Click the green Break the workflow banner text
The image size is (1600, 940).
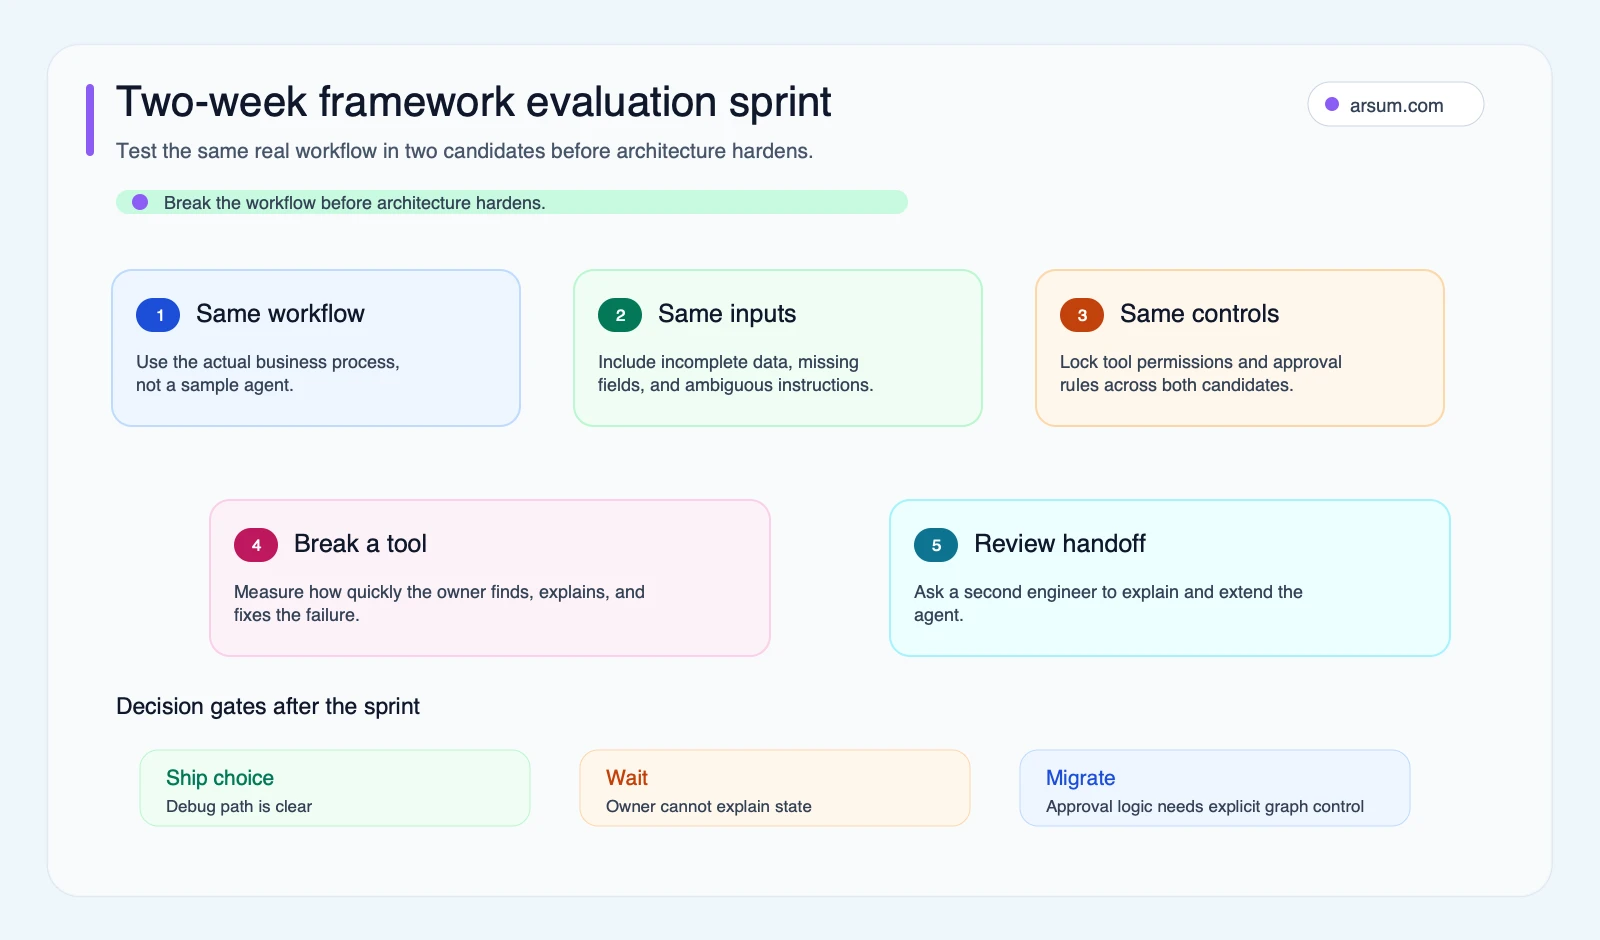point(354,203)
